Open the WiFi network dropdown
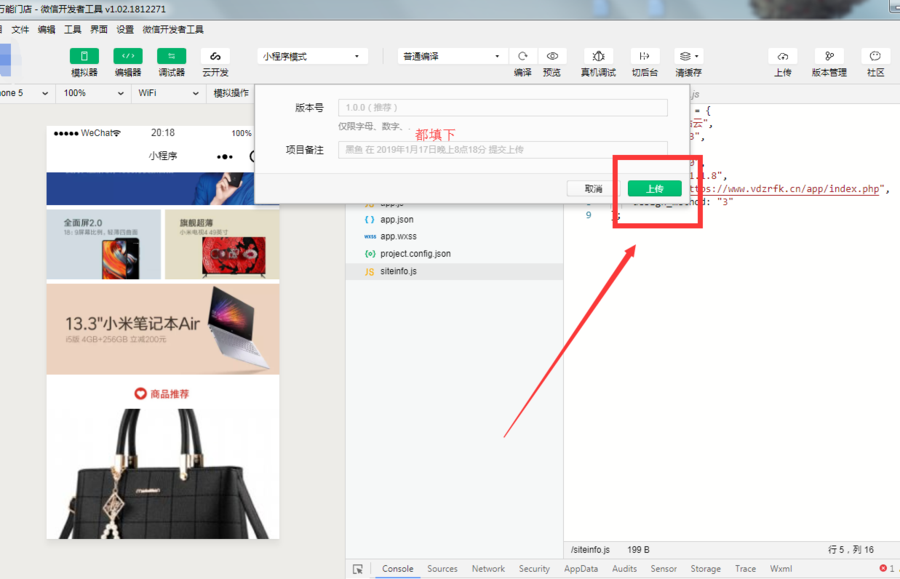 pos(168,93)
